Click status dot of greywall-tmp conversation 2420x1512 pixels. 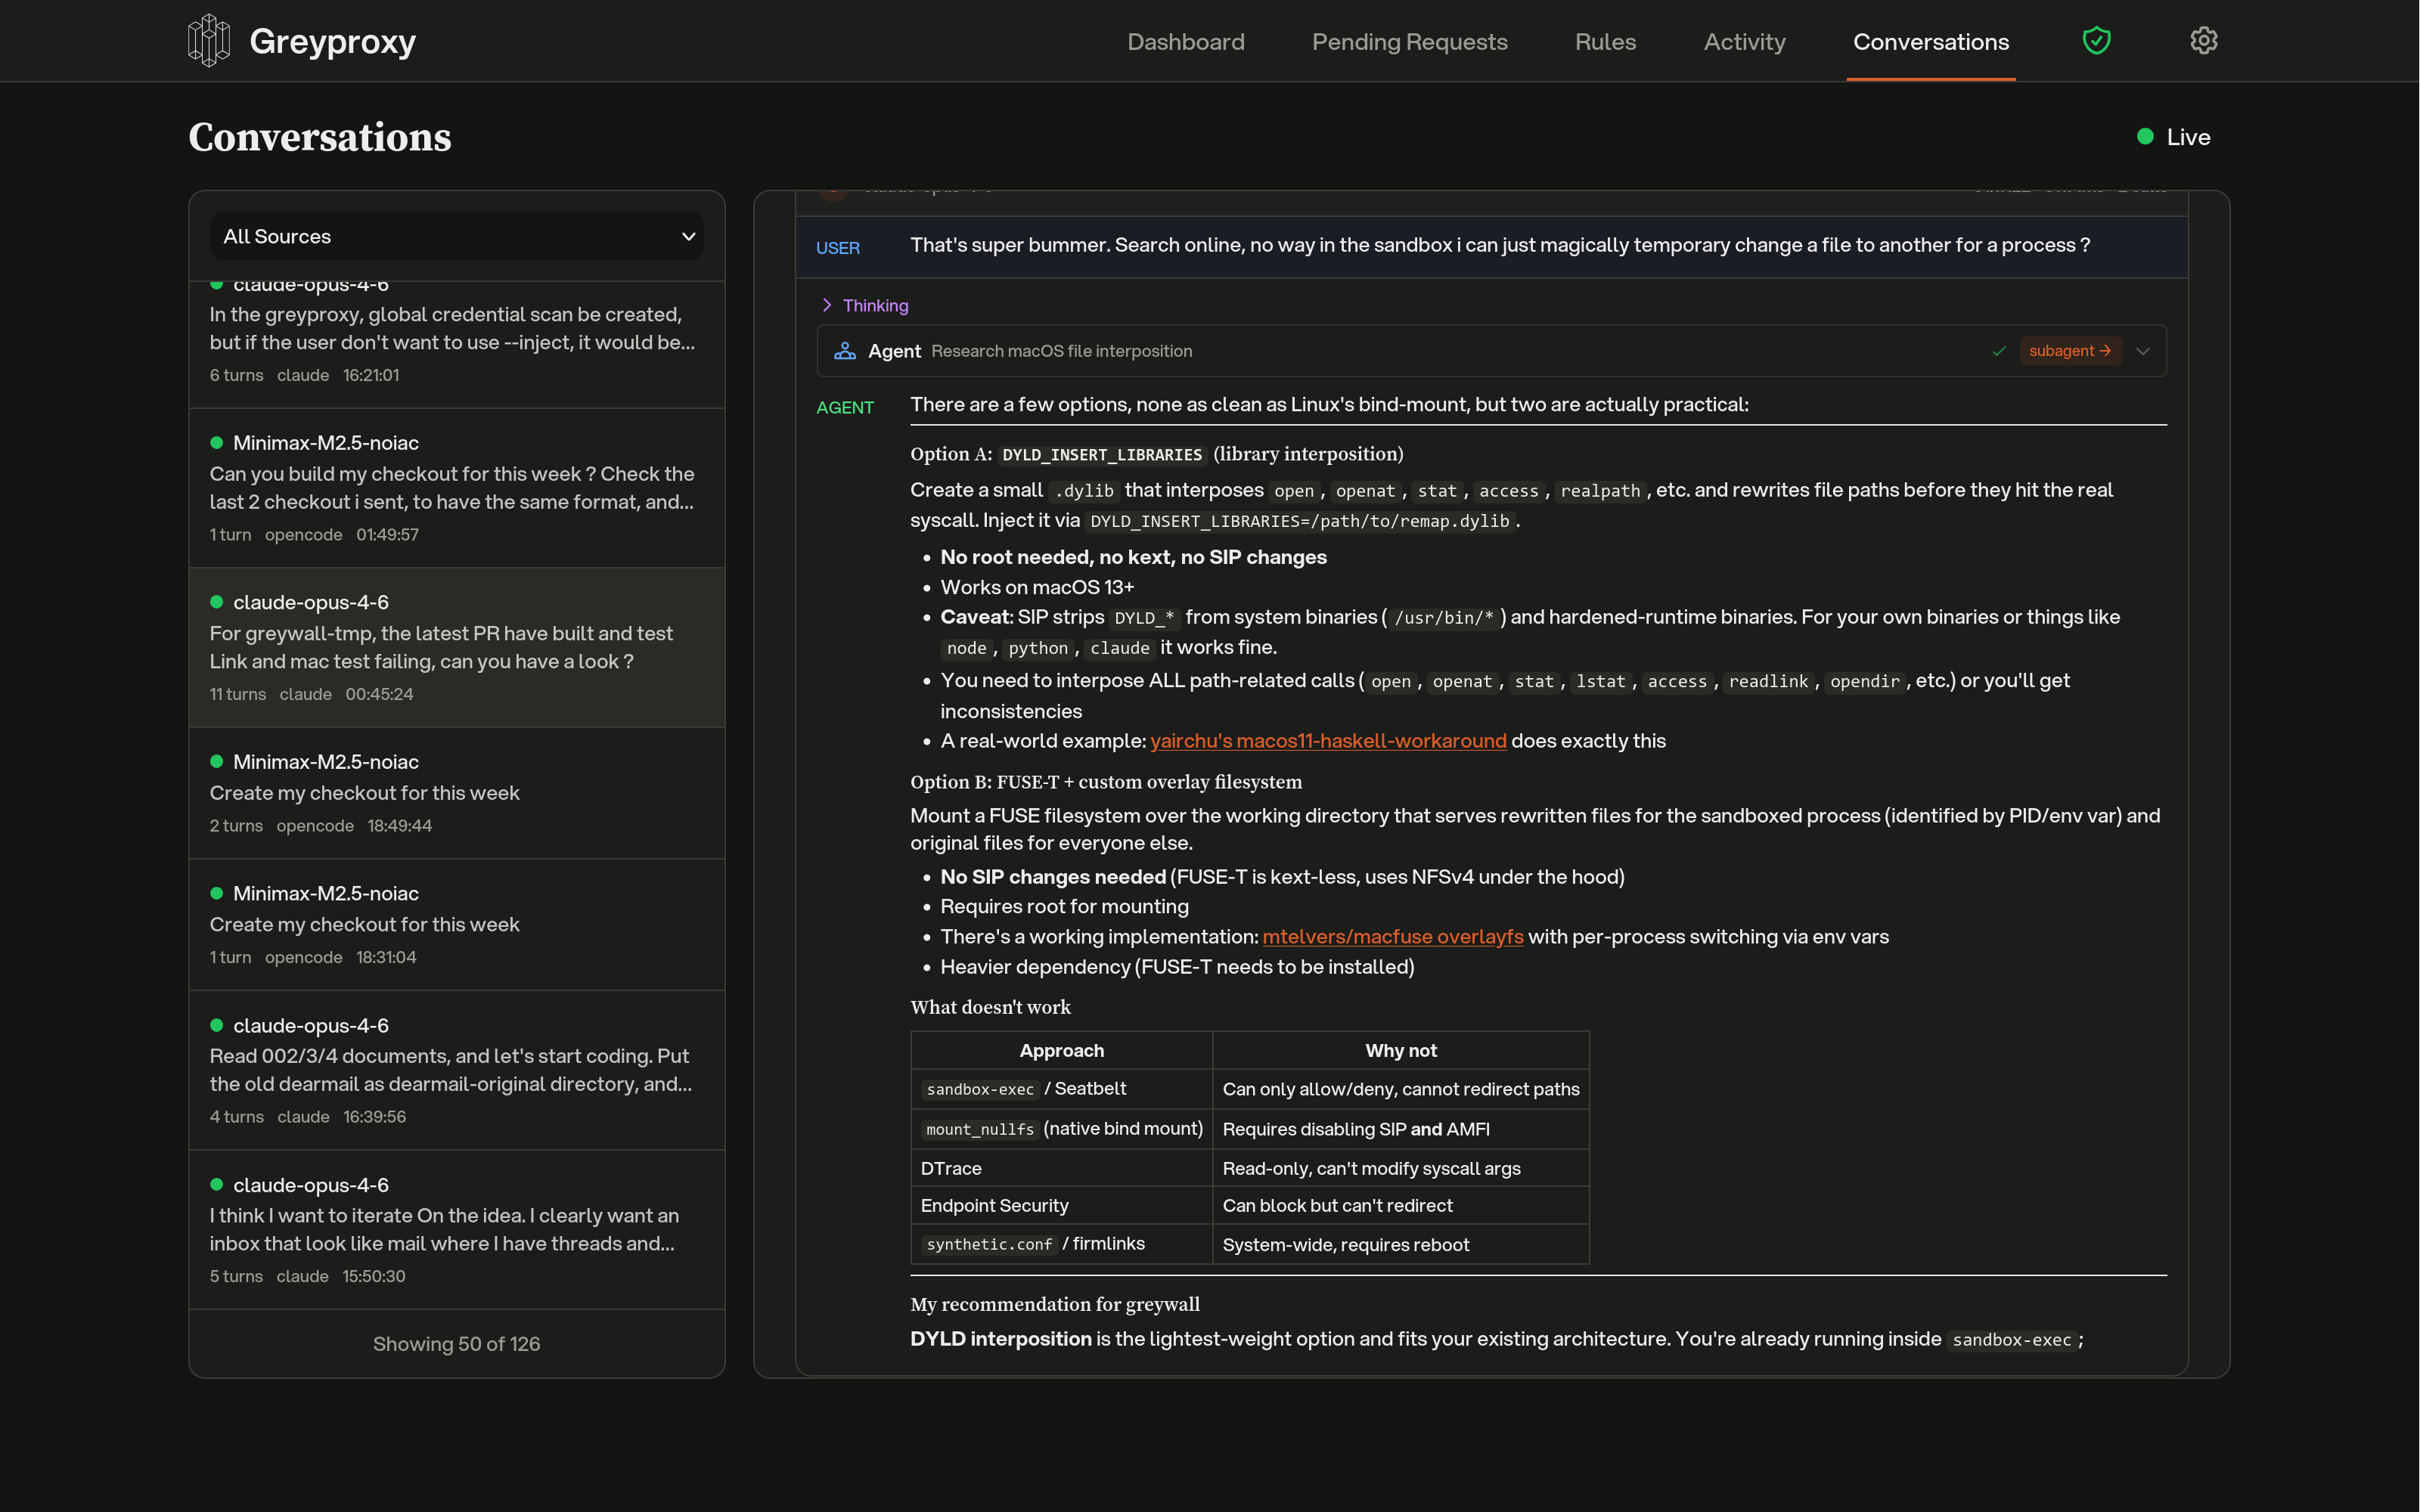pyautogui.click(x=216, y=602)
